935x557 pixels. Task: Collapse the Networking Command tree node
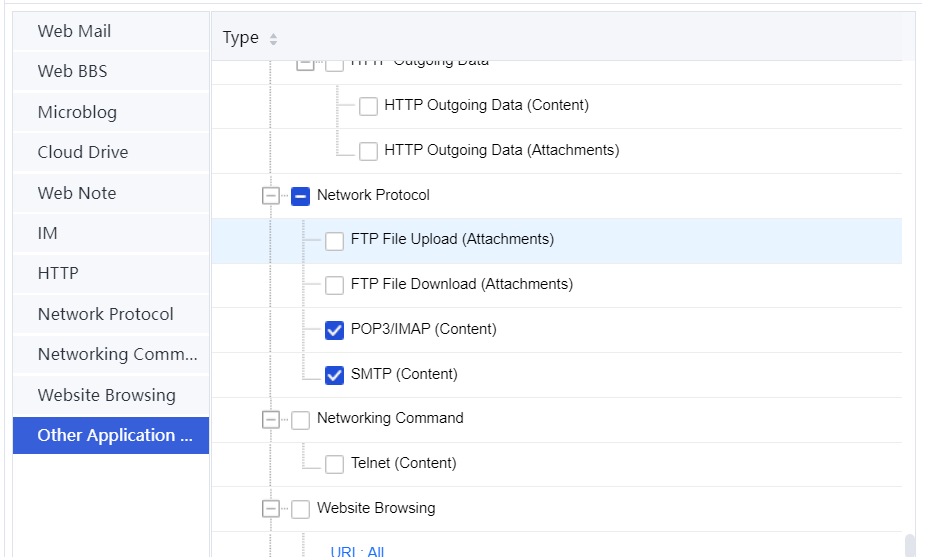271,419
